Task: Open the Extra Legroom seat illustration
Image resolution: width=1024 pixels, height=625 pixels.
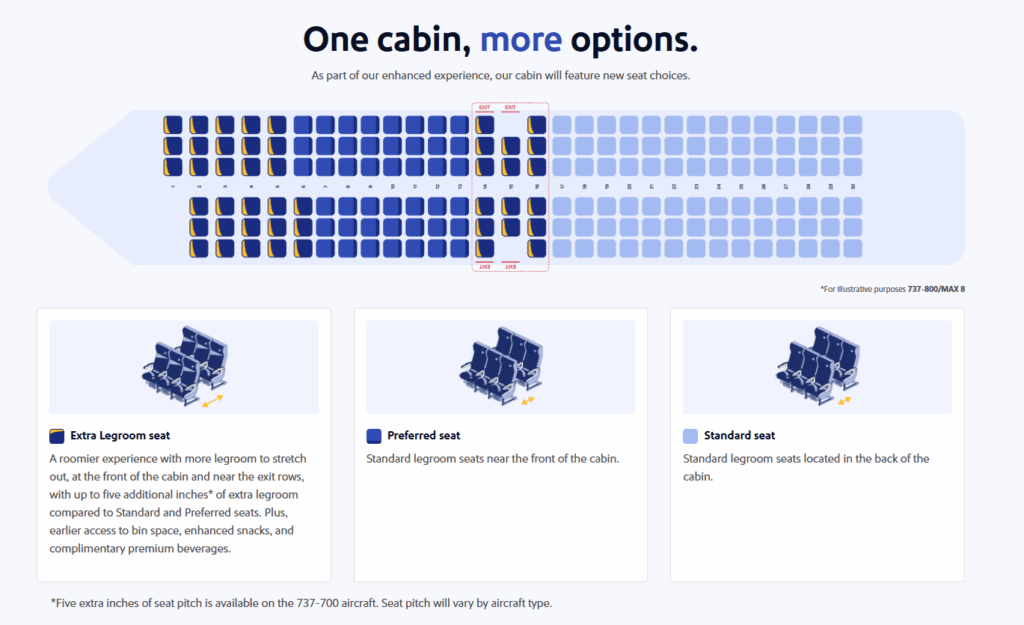Action: point(184,367)
